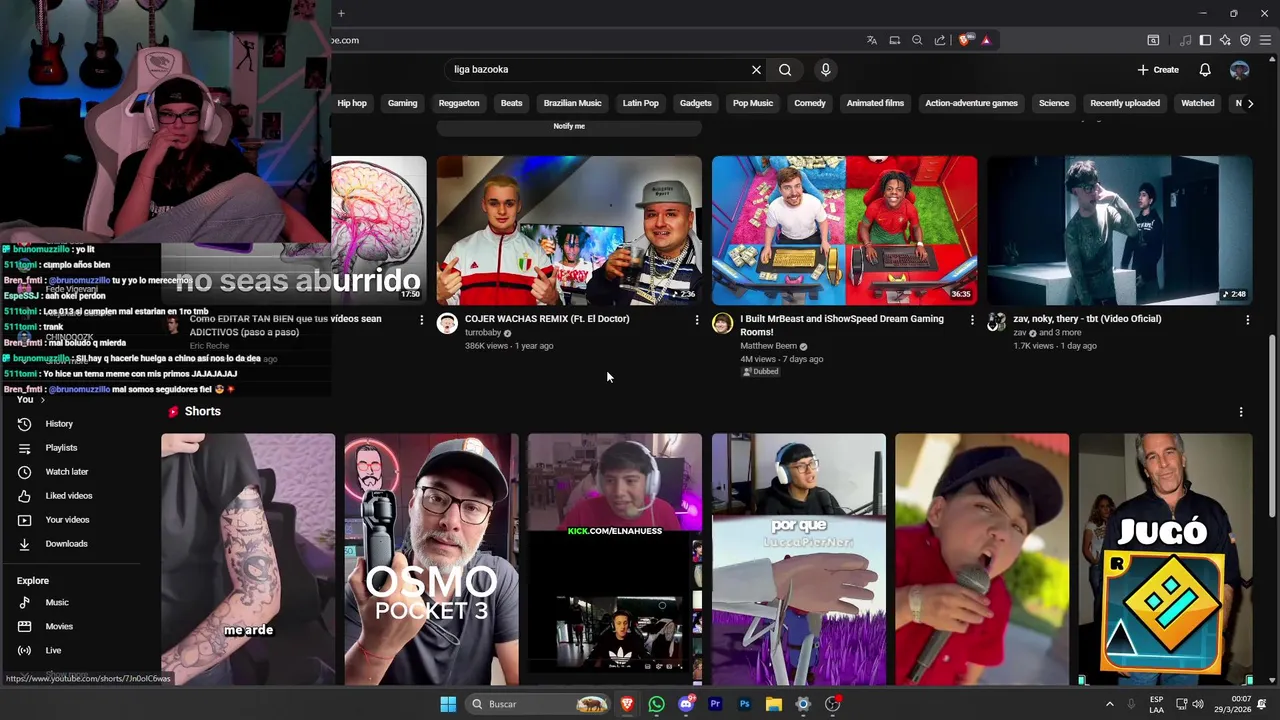1280x720 pixels.
Task: Visit the turrobaby channel link
Action: (x=482, y=333)
